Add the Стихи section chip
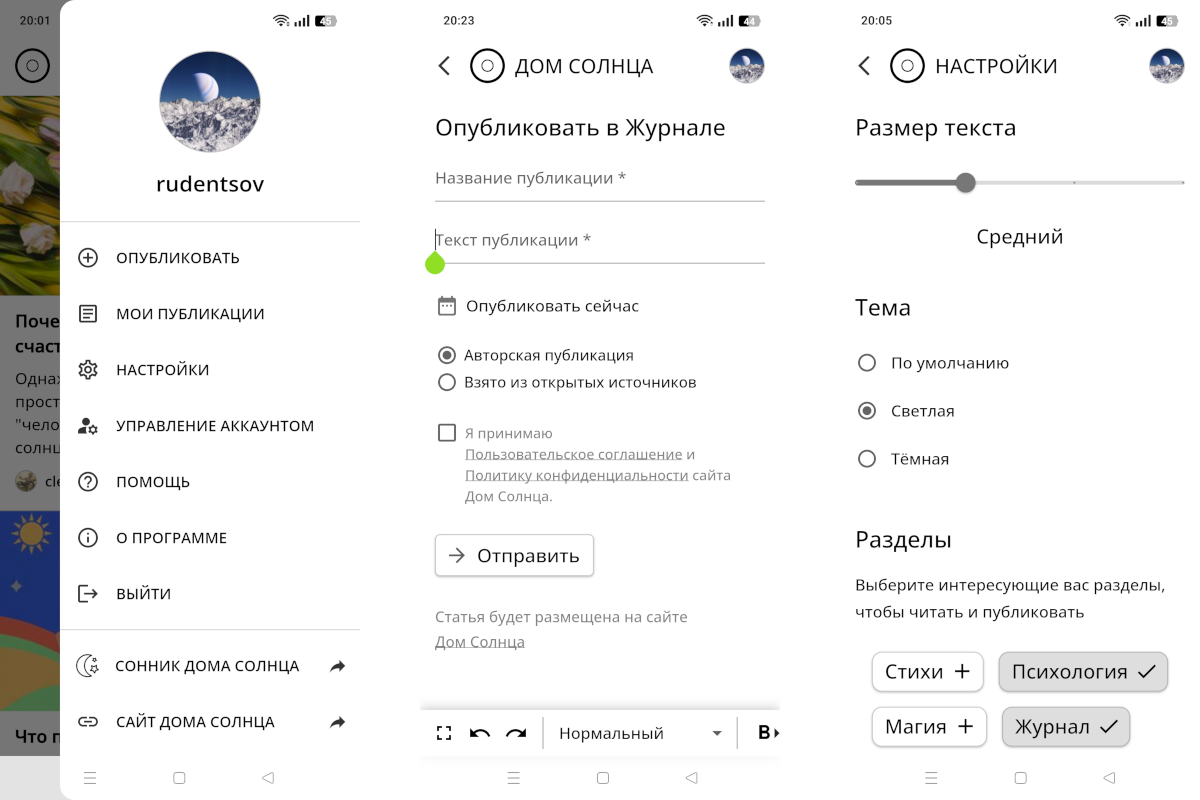1200x800 pixels. click(927, 672)
